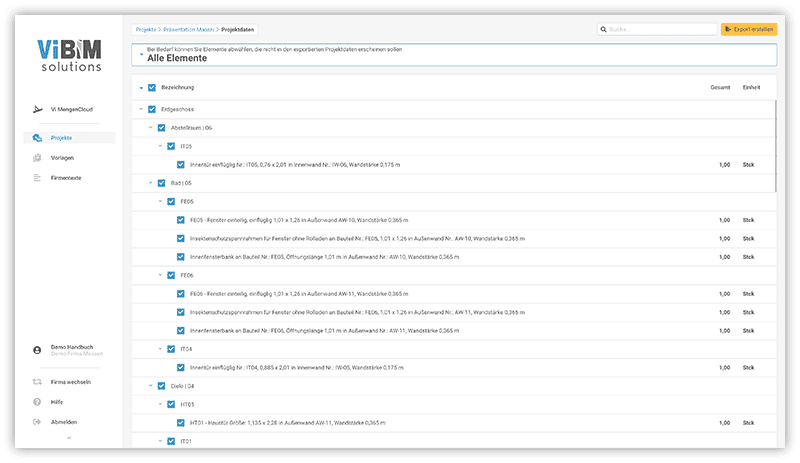Open Vi MengenCloud in sidebar

tap(71, 109)
